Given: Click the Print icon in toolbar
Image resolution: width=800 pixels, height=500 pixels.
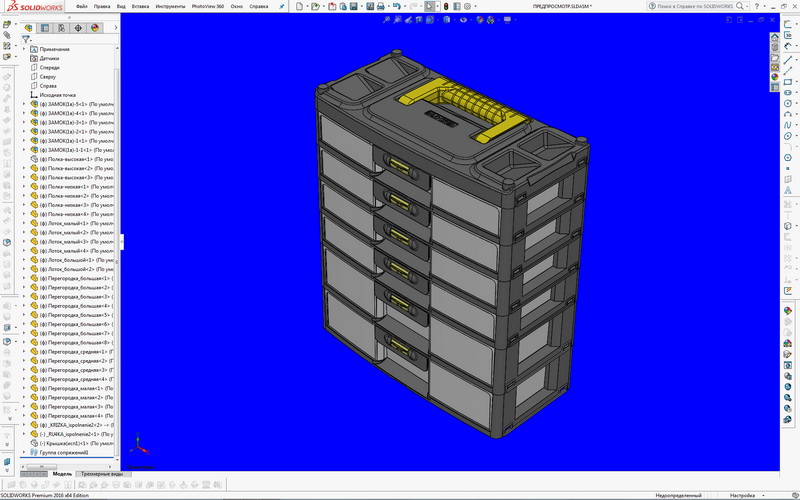Looking at the screenshot, I should 380,6.
